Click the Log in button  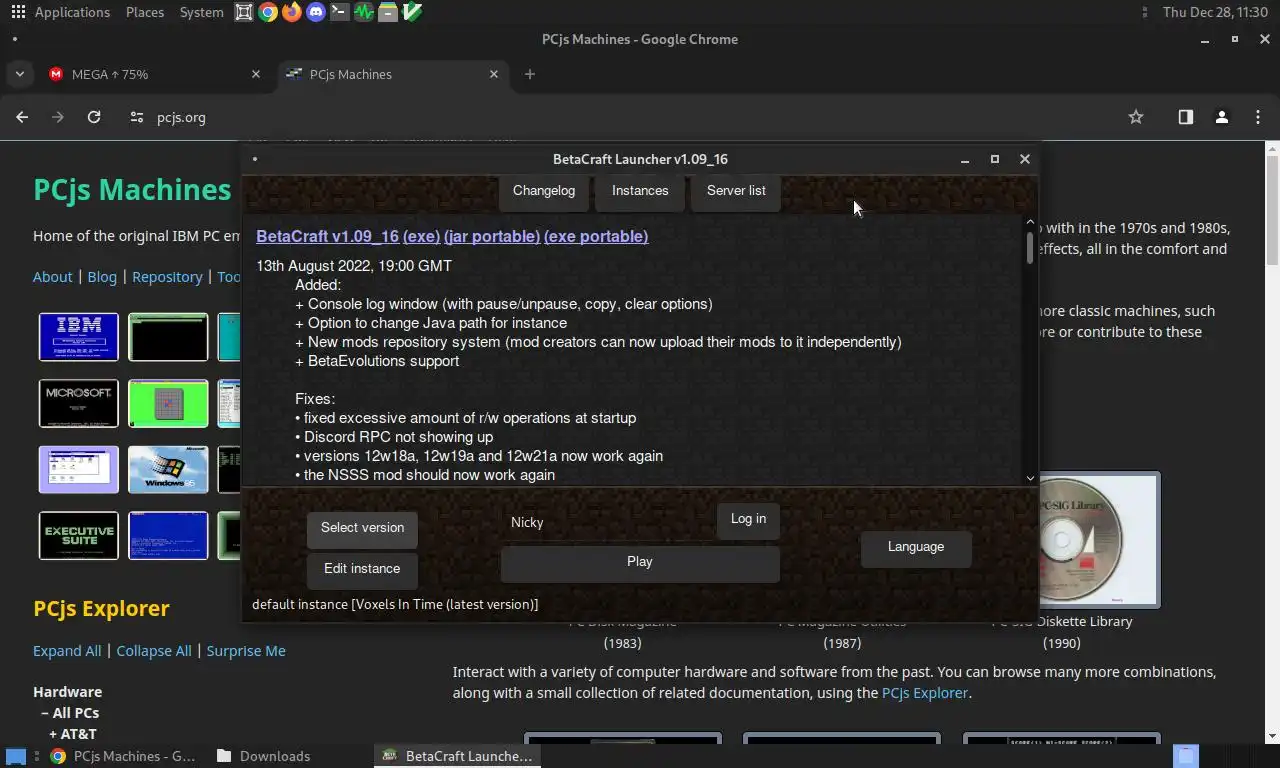(x=748, y=519)
